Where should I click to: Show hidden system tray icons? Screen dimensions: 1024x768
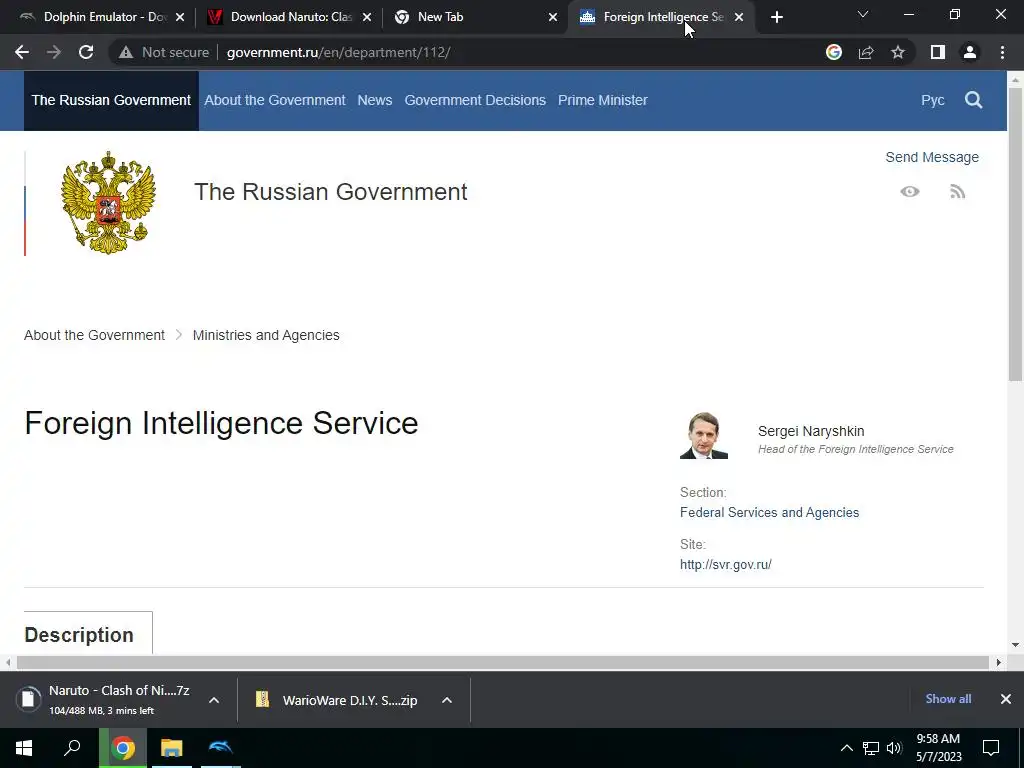pos(846,748)
